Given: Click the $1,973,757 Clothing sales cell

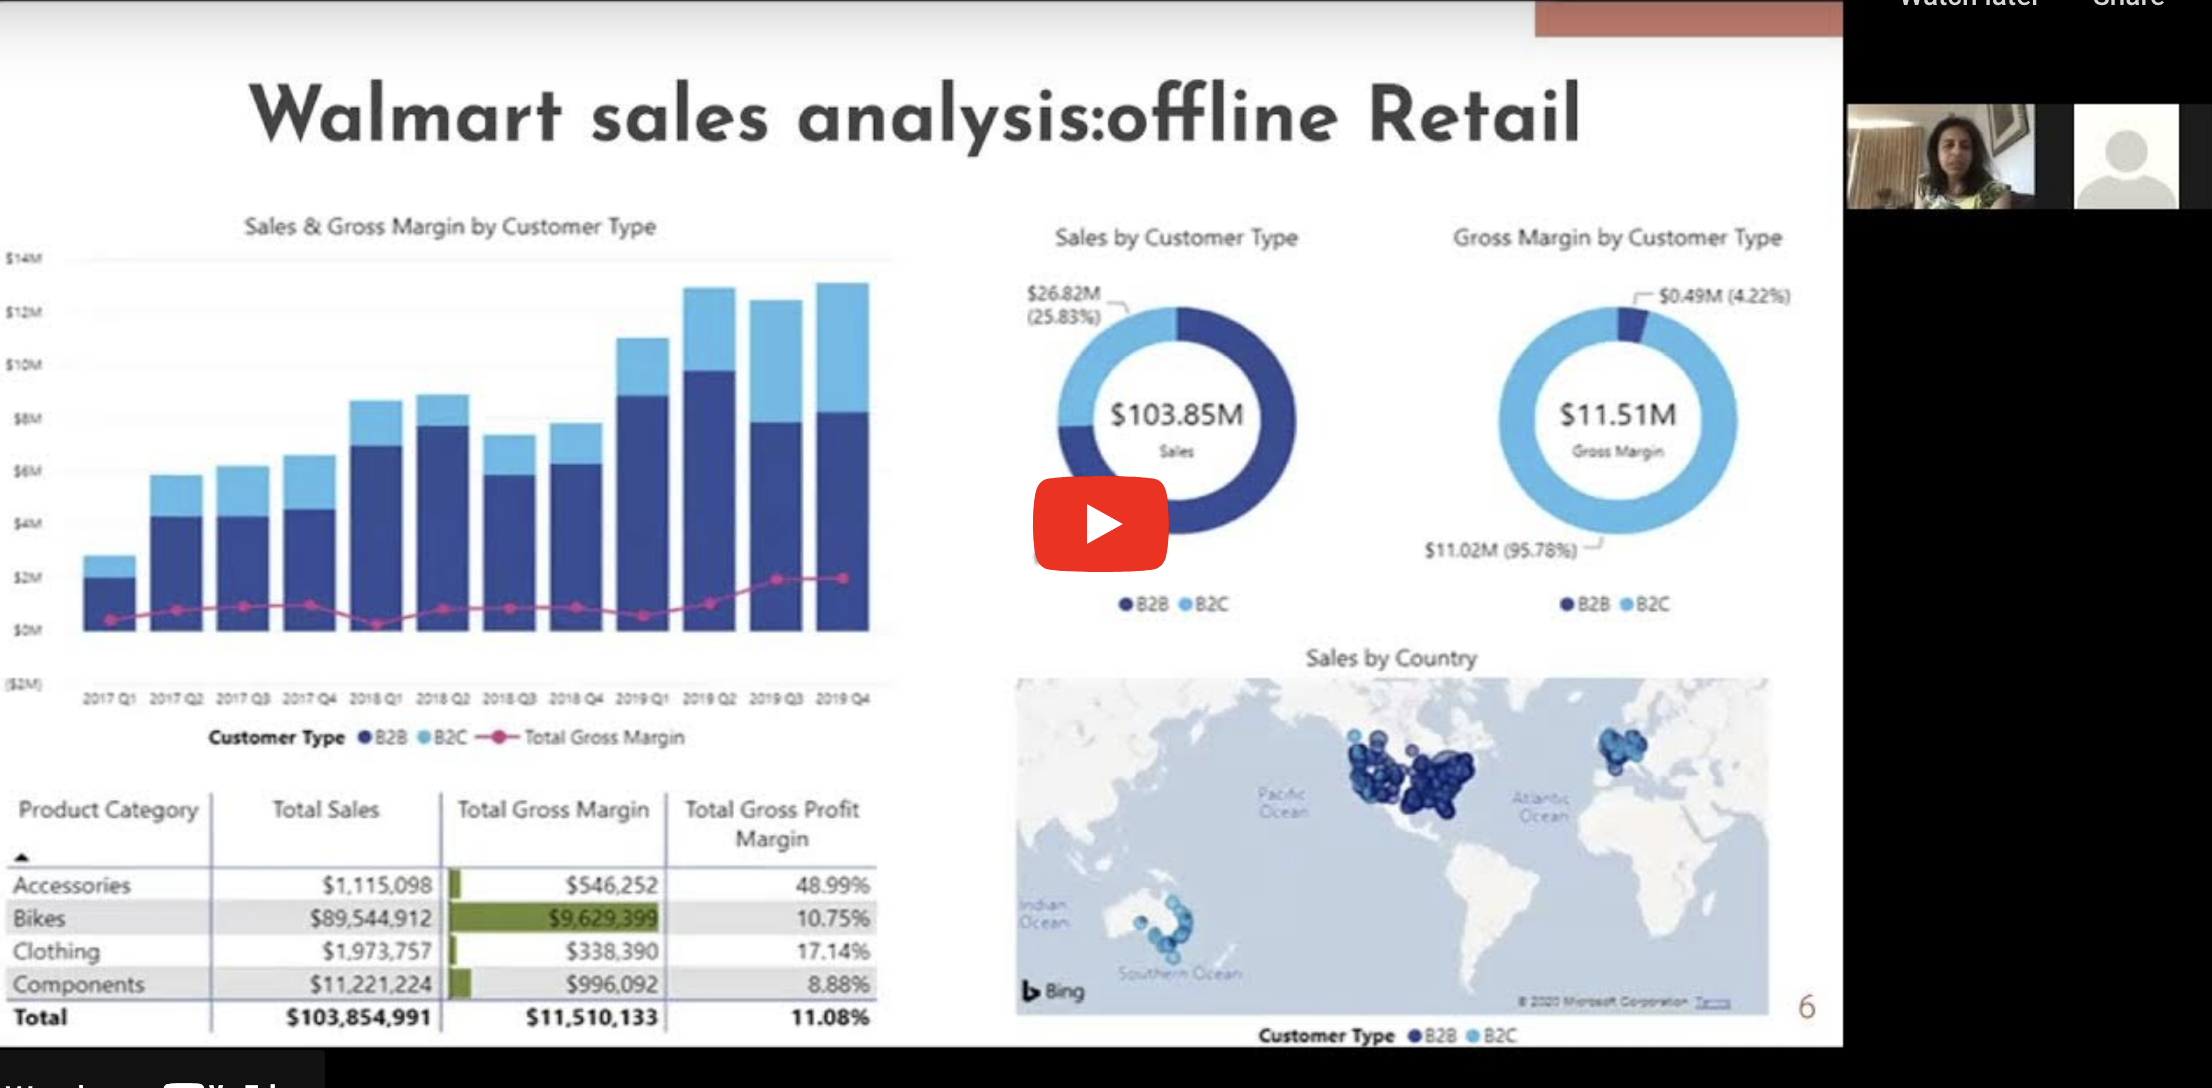Looking at the screenshot, I should [x=377, y=951].
